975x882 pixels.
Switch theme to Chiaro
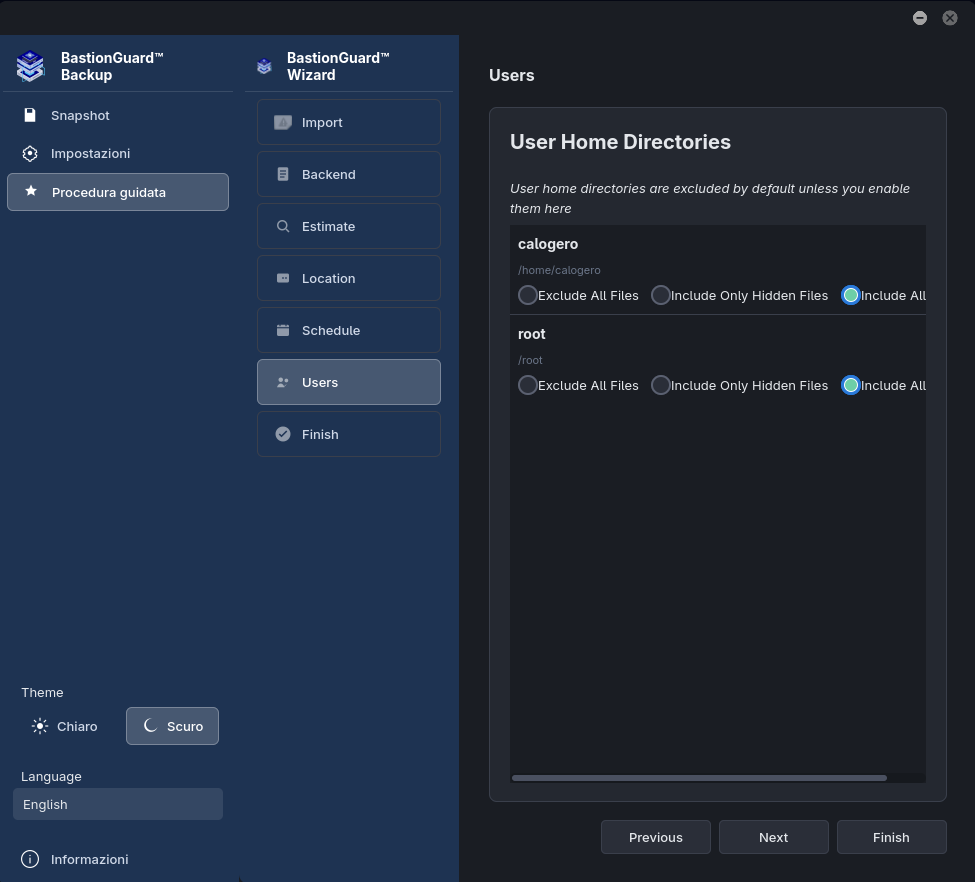point(65,726)
